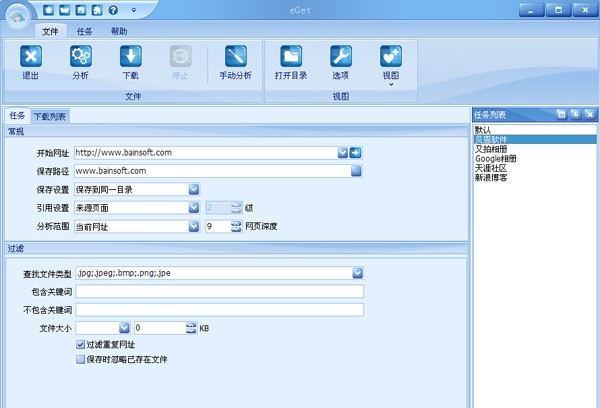Adjust the 网页深度 spinner arrows

point(236,227)
